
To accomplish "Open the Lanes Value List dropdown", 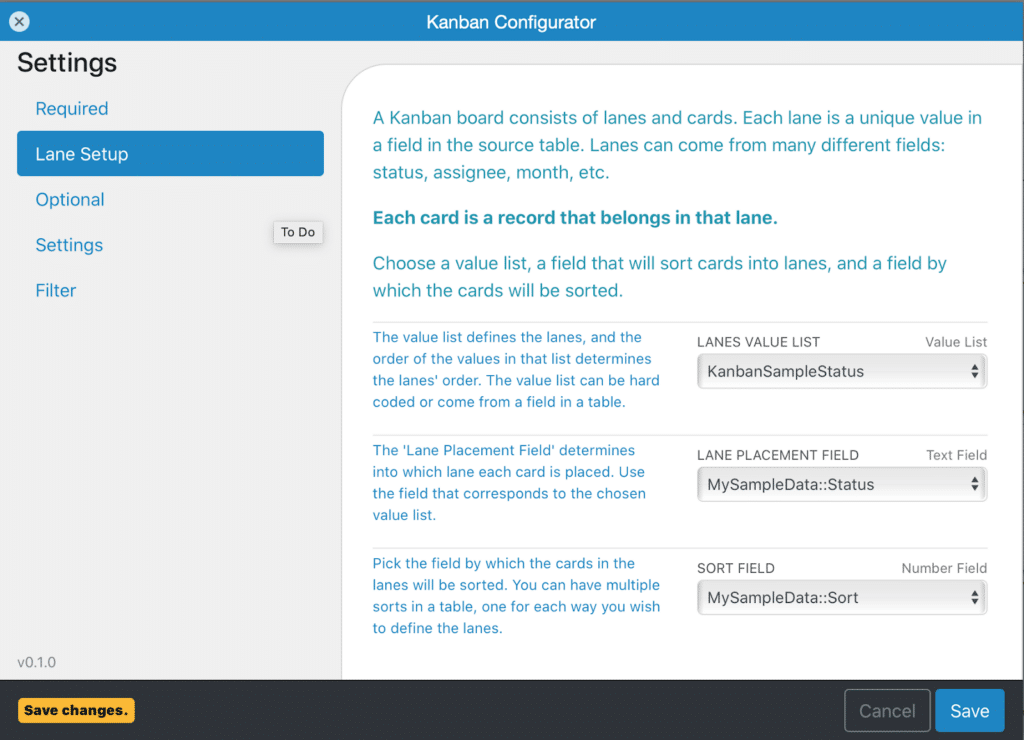I will click(842, 371).
